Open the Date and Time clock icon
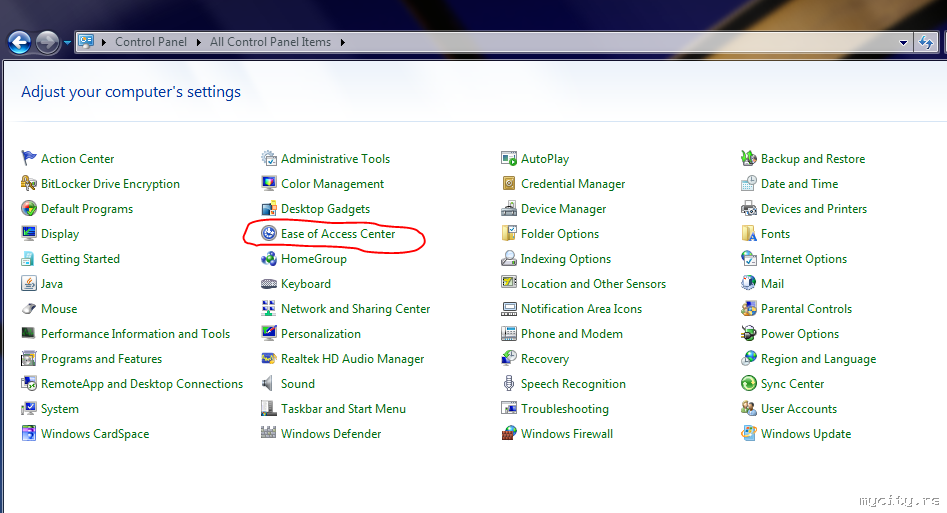This screenshot has width=947, height=513. (749, 183)
